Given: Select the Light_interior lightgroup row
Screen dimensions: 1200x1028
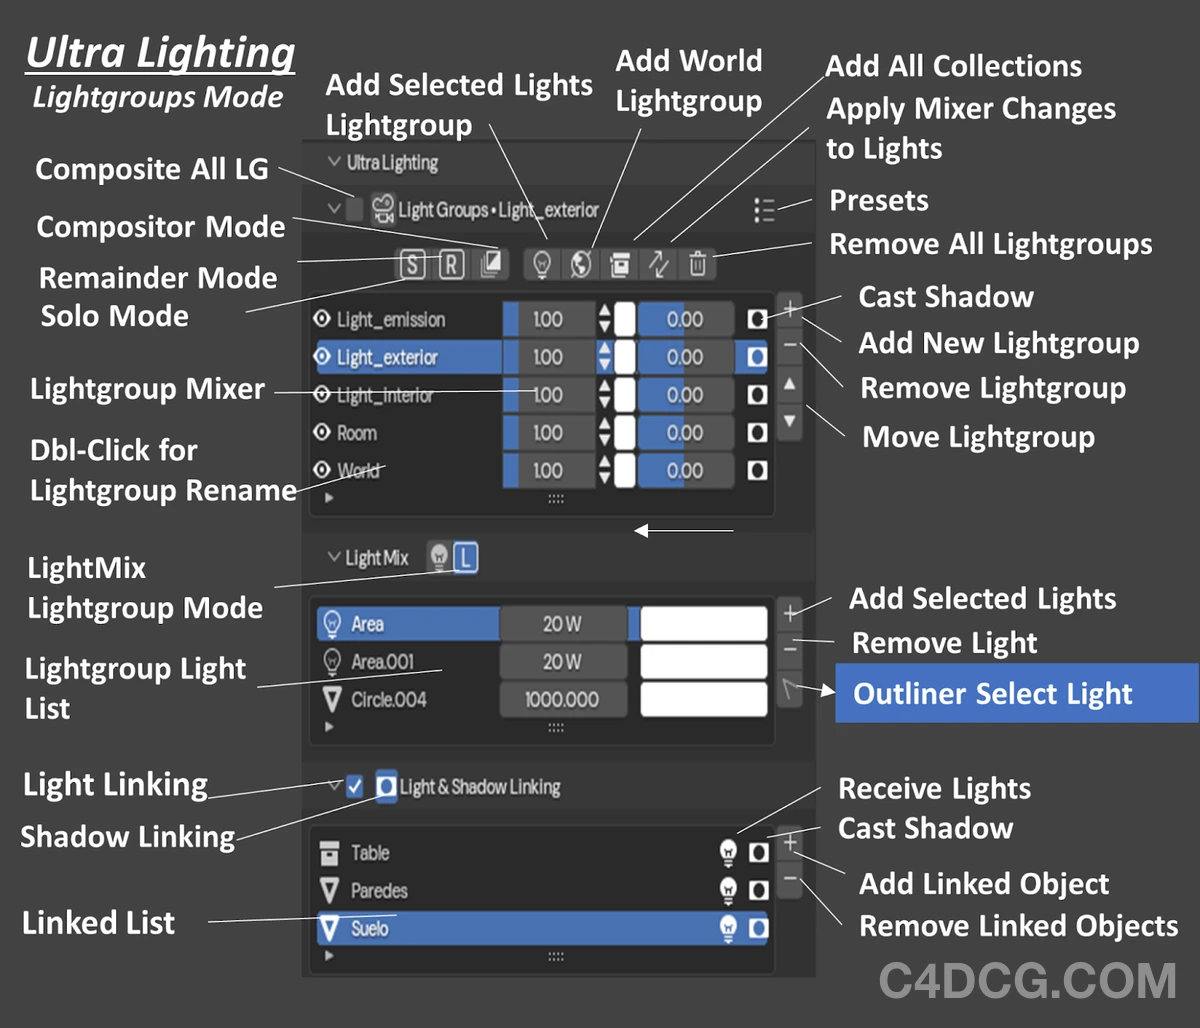Looking at the screenshot, I should pos(400,396).
